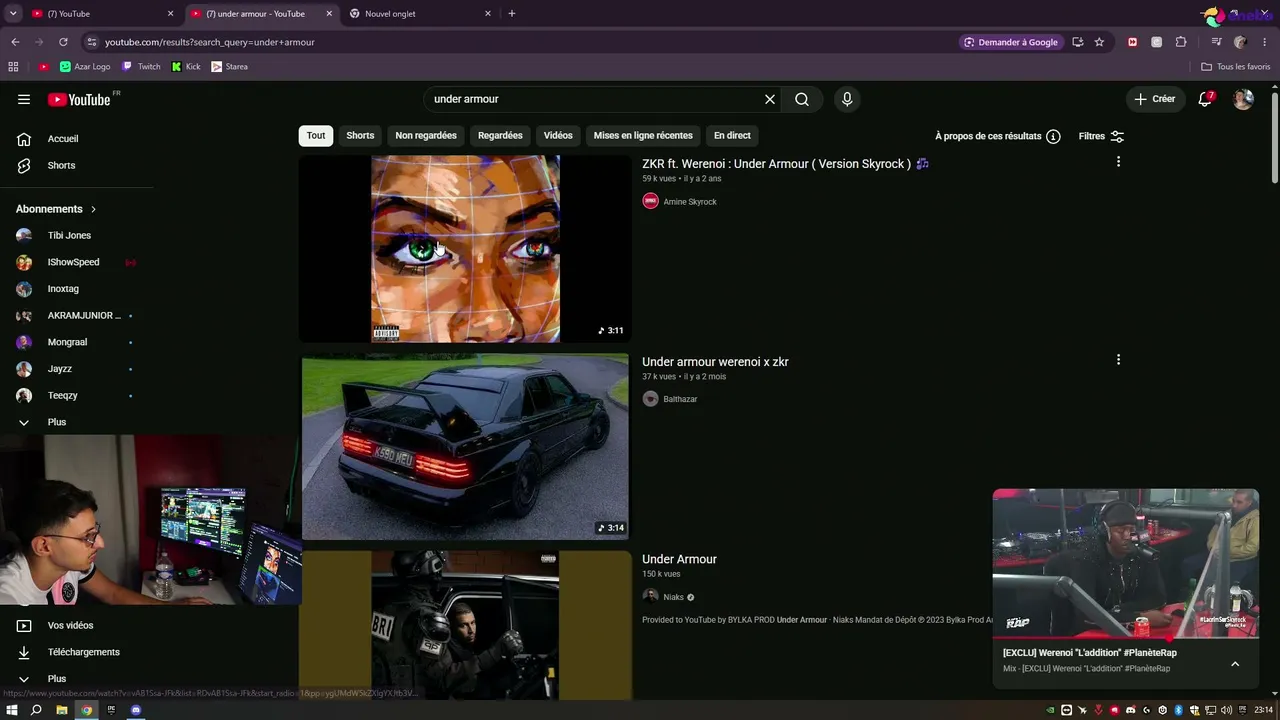Go back in browser history

15,42
